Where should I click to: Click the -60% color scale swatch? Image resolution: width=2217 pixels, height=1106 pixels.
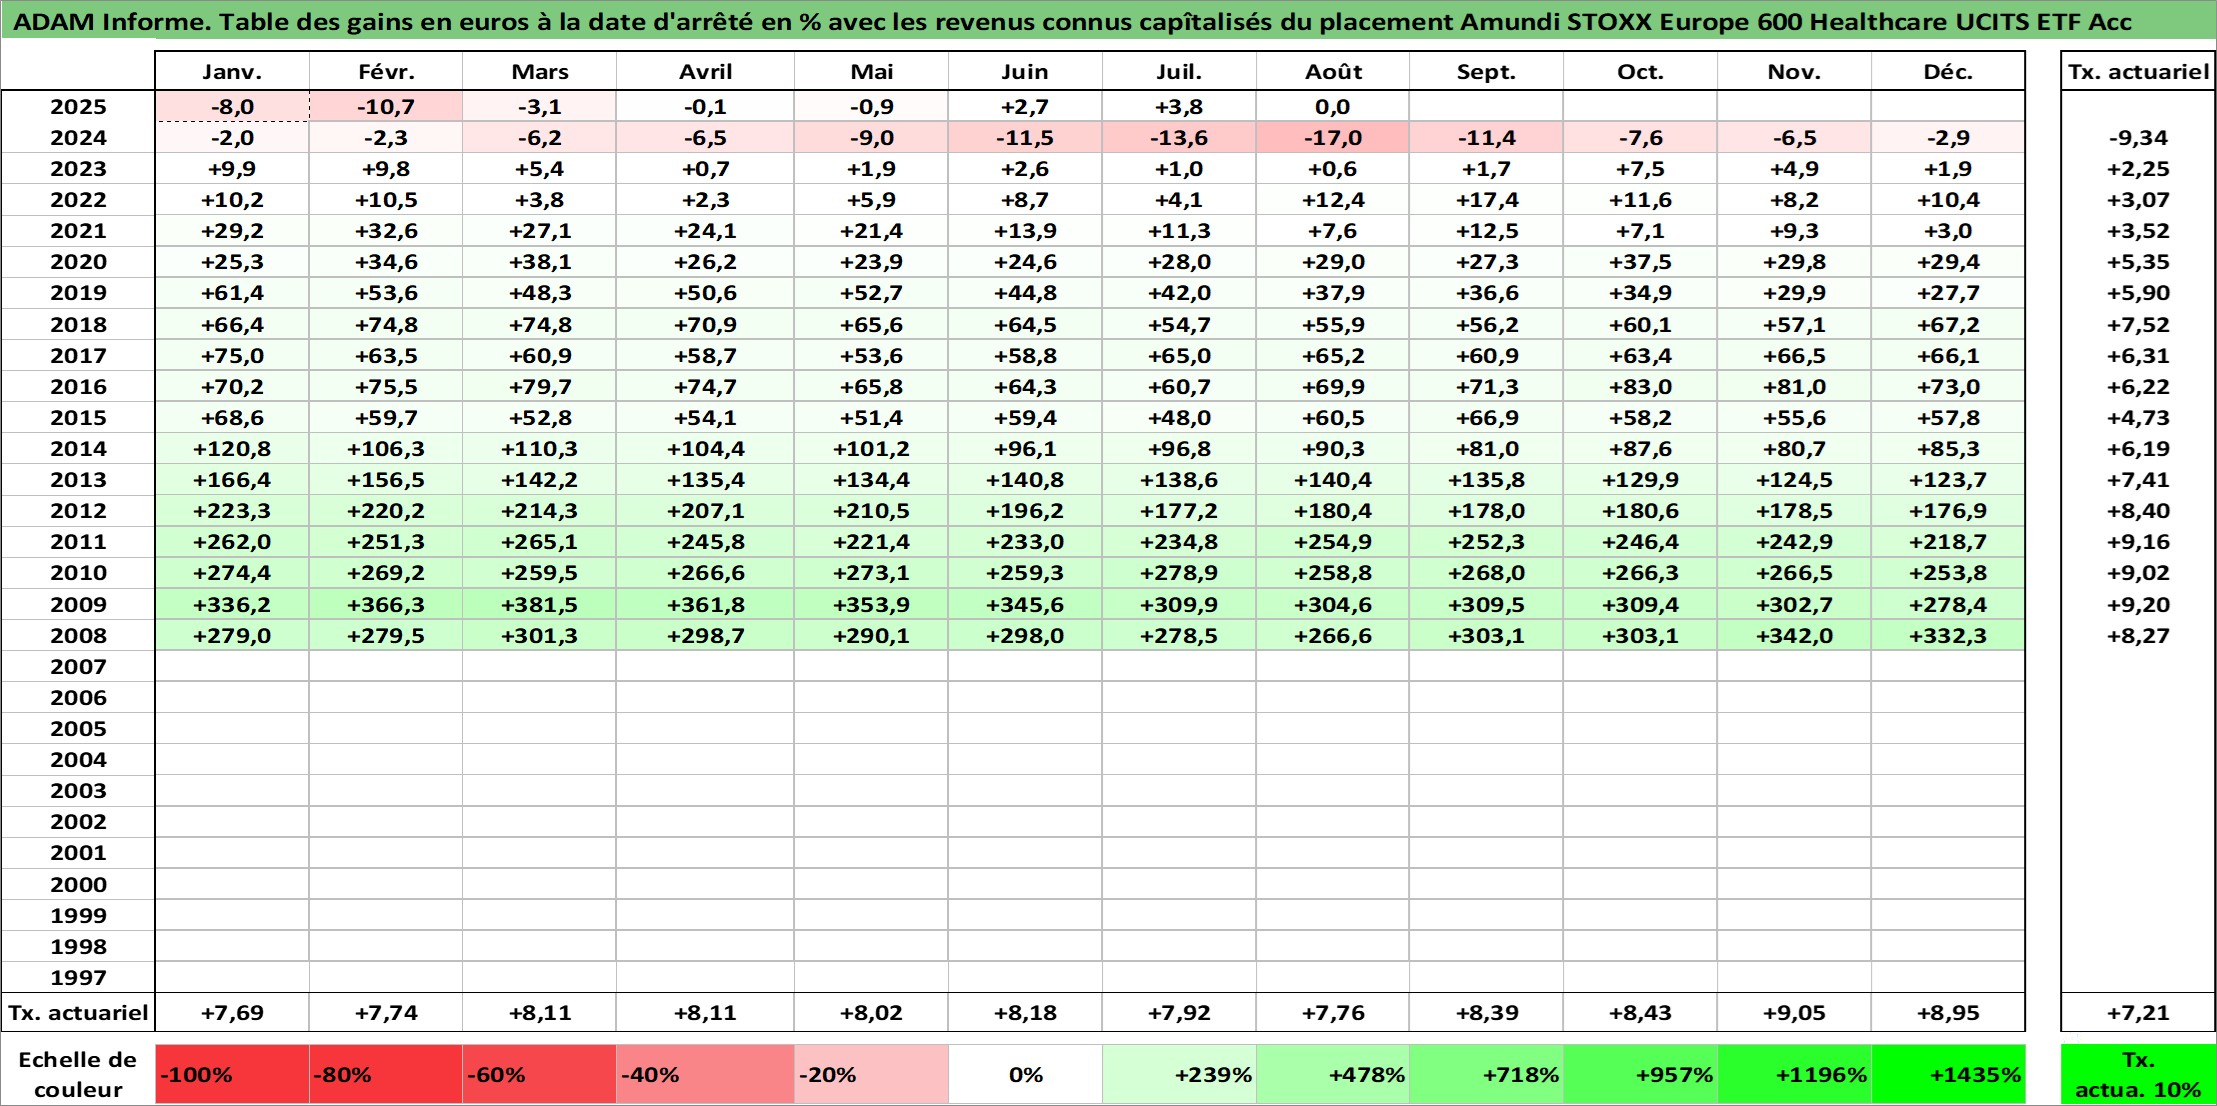[x=539, y=1075]
